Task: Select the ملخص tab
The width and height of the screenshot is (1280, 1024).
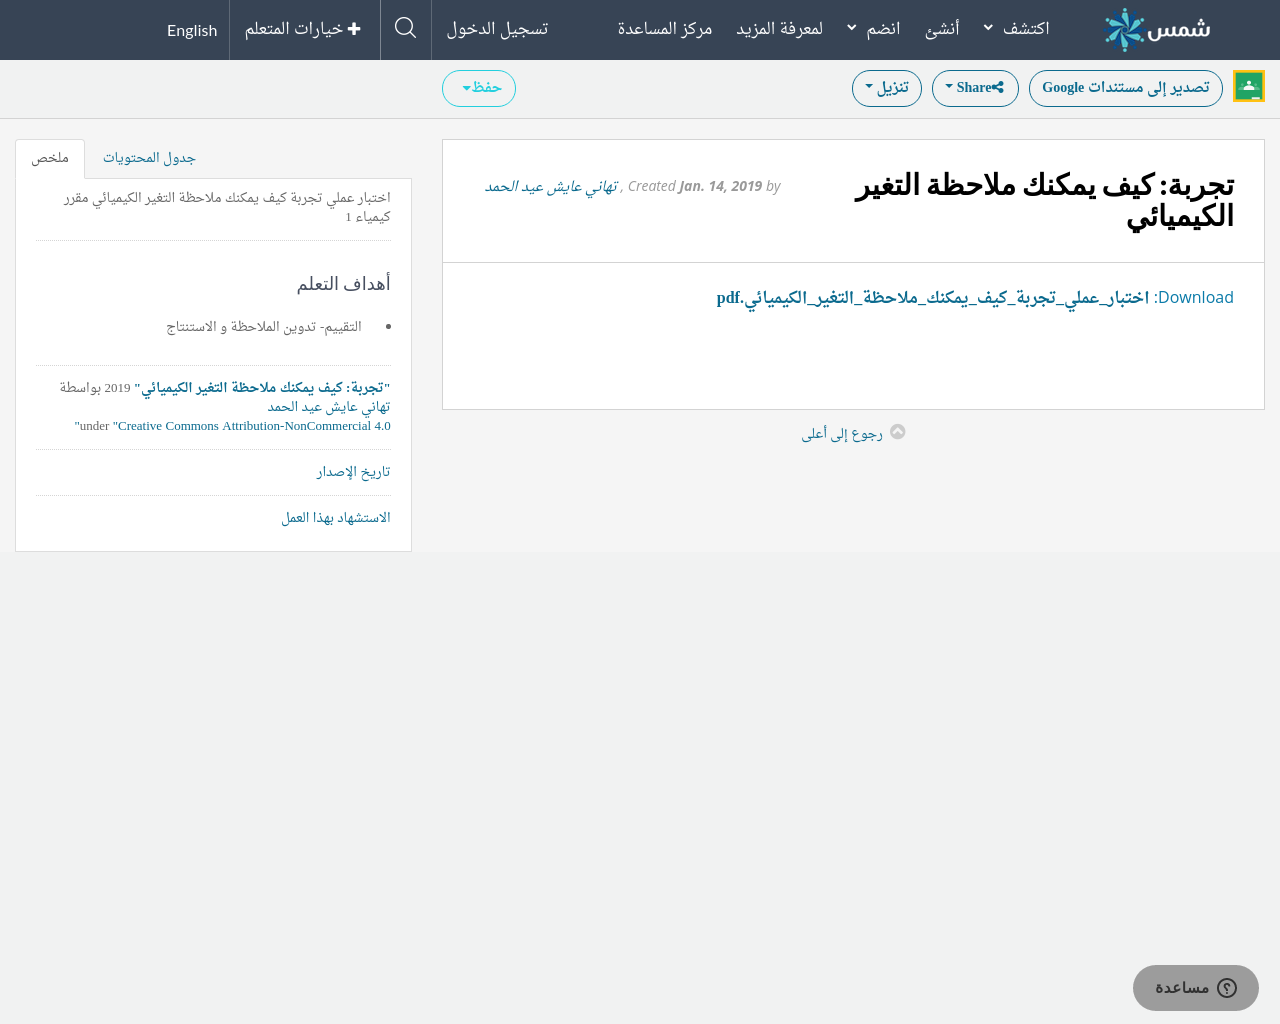Action: [50, 158]
